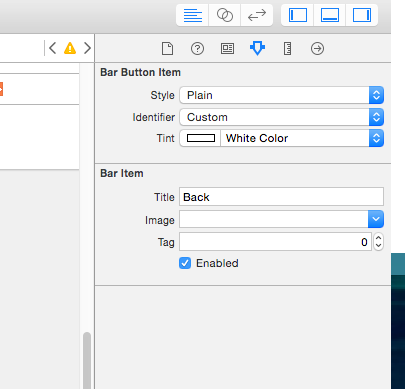This screenshot has height=389, width=405.
Task: Open the Quick Help inspector tab
Action: click(x=197, y=49)
